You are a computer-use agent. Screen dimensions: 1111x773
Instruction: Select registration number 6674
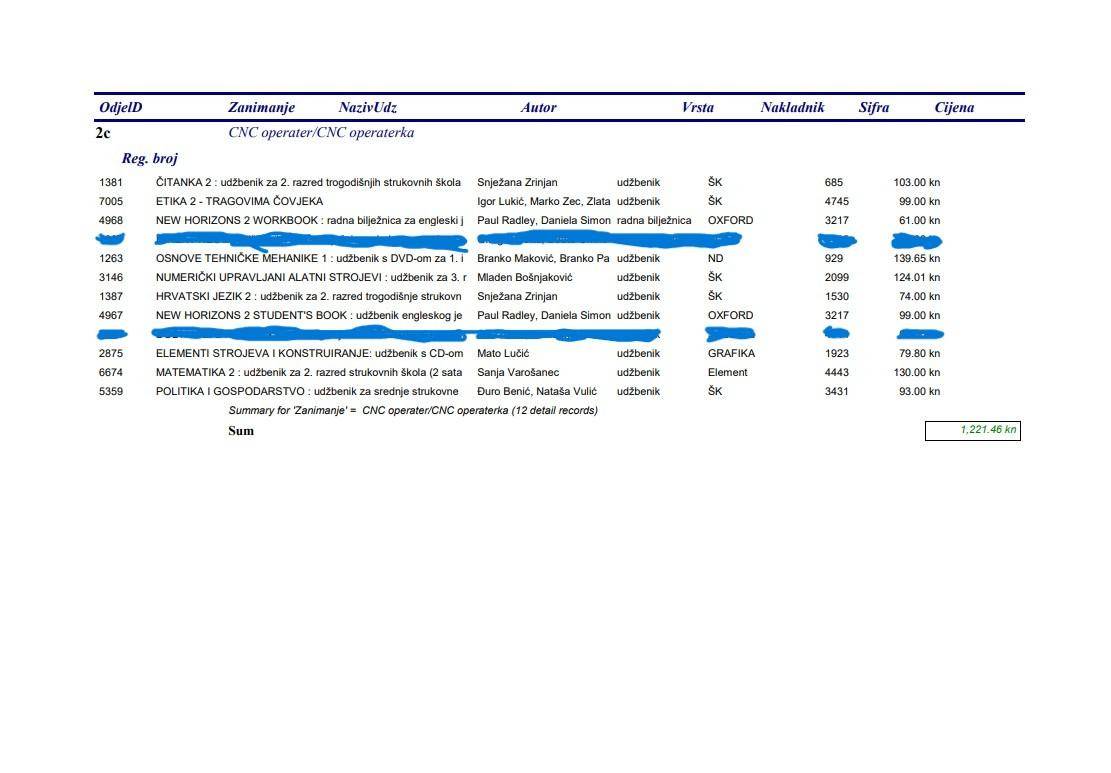coord(111,373)
